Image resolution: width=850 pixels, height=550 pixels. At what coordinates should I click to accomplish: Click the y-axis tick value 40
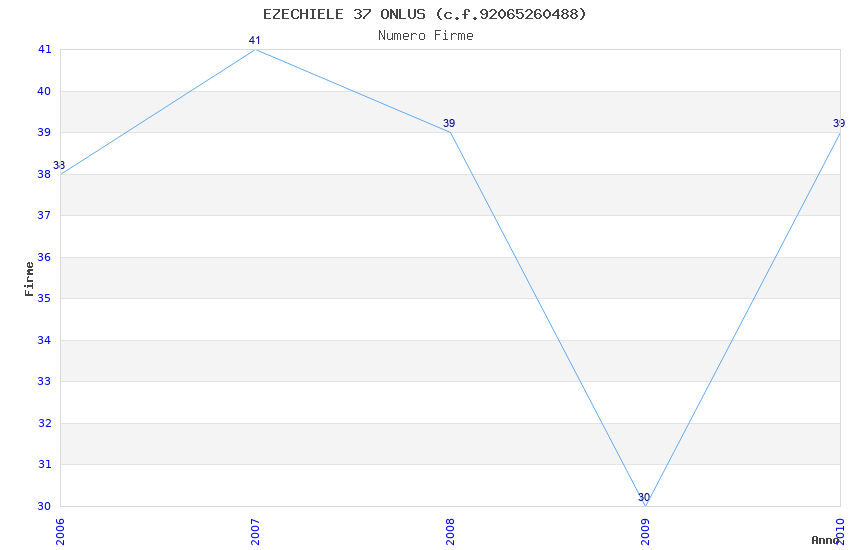pyautogui.click(x=44, y=91)
